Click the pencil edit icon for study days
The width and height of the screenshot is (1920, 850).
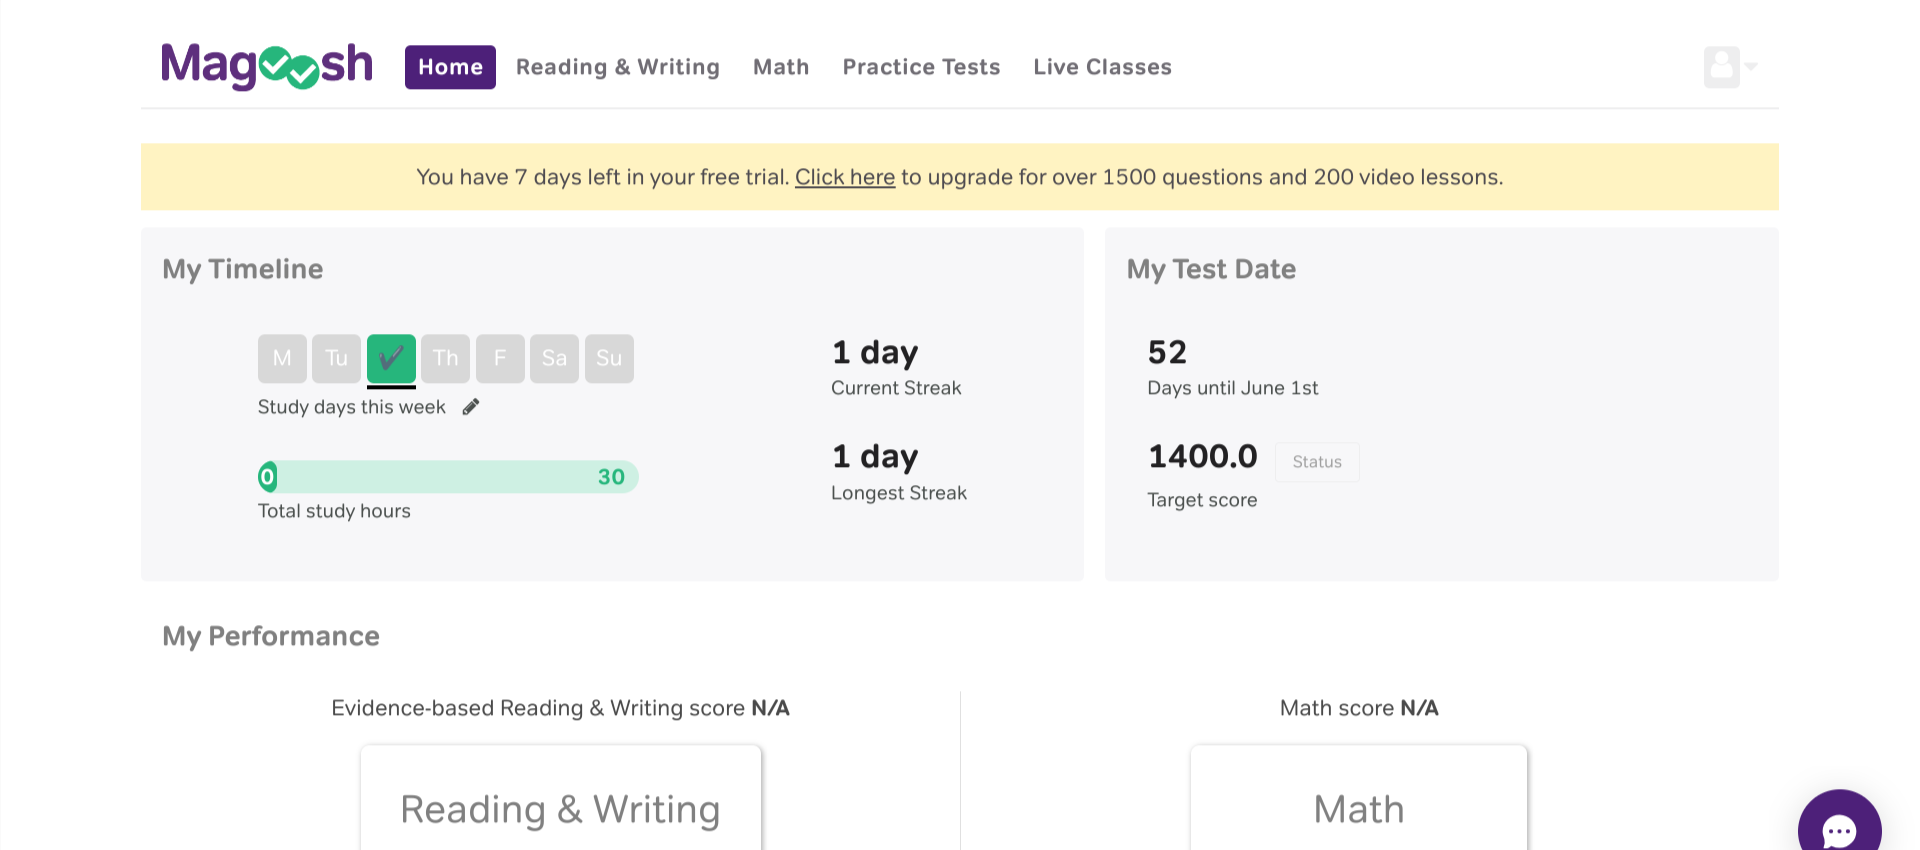point(471,407)
